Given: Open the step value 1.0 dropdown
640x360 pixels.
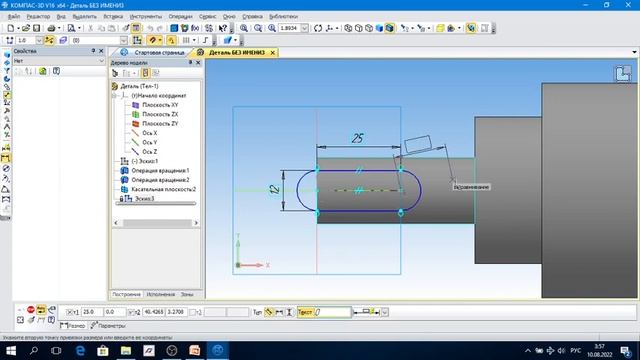Looking at the screenshot, I should point(39,40).
